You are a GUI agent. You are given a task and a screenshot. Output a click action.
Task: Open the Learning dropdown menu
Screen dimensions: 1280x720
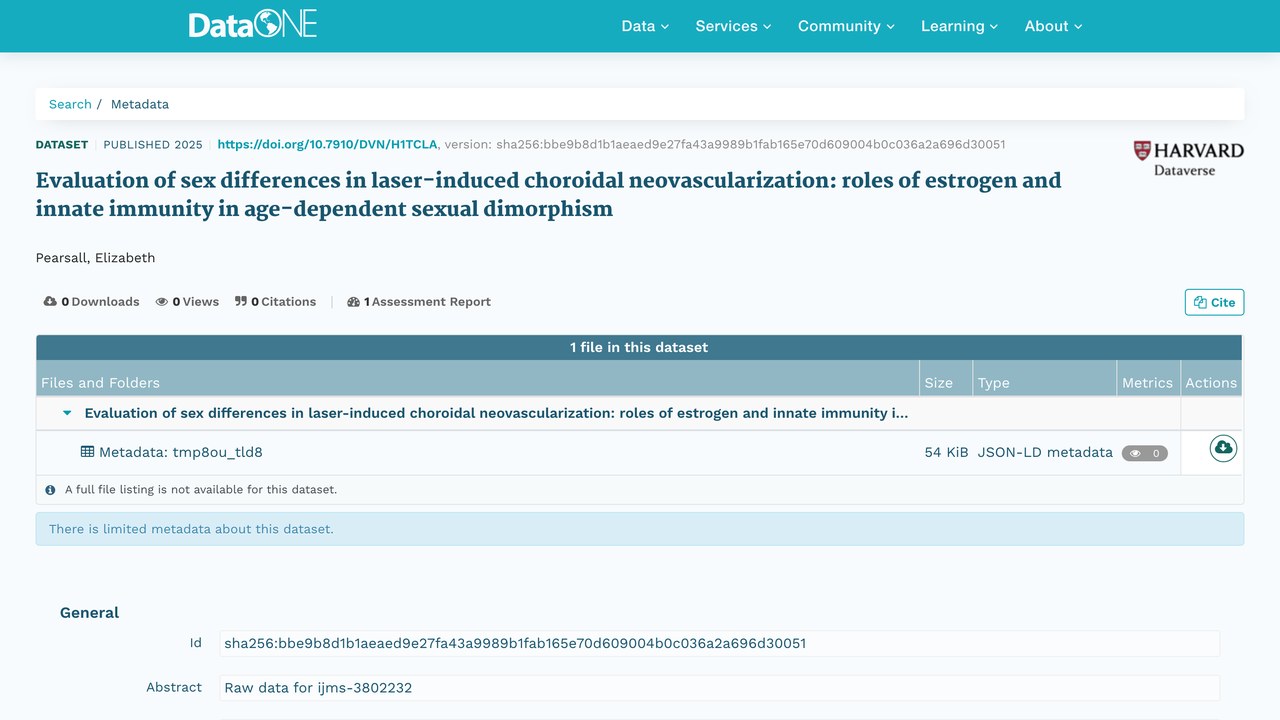pos(960,26)
